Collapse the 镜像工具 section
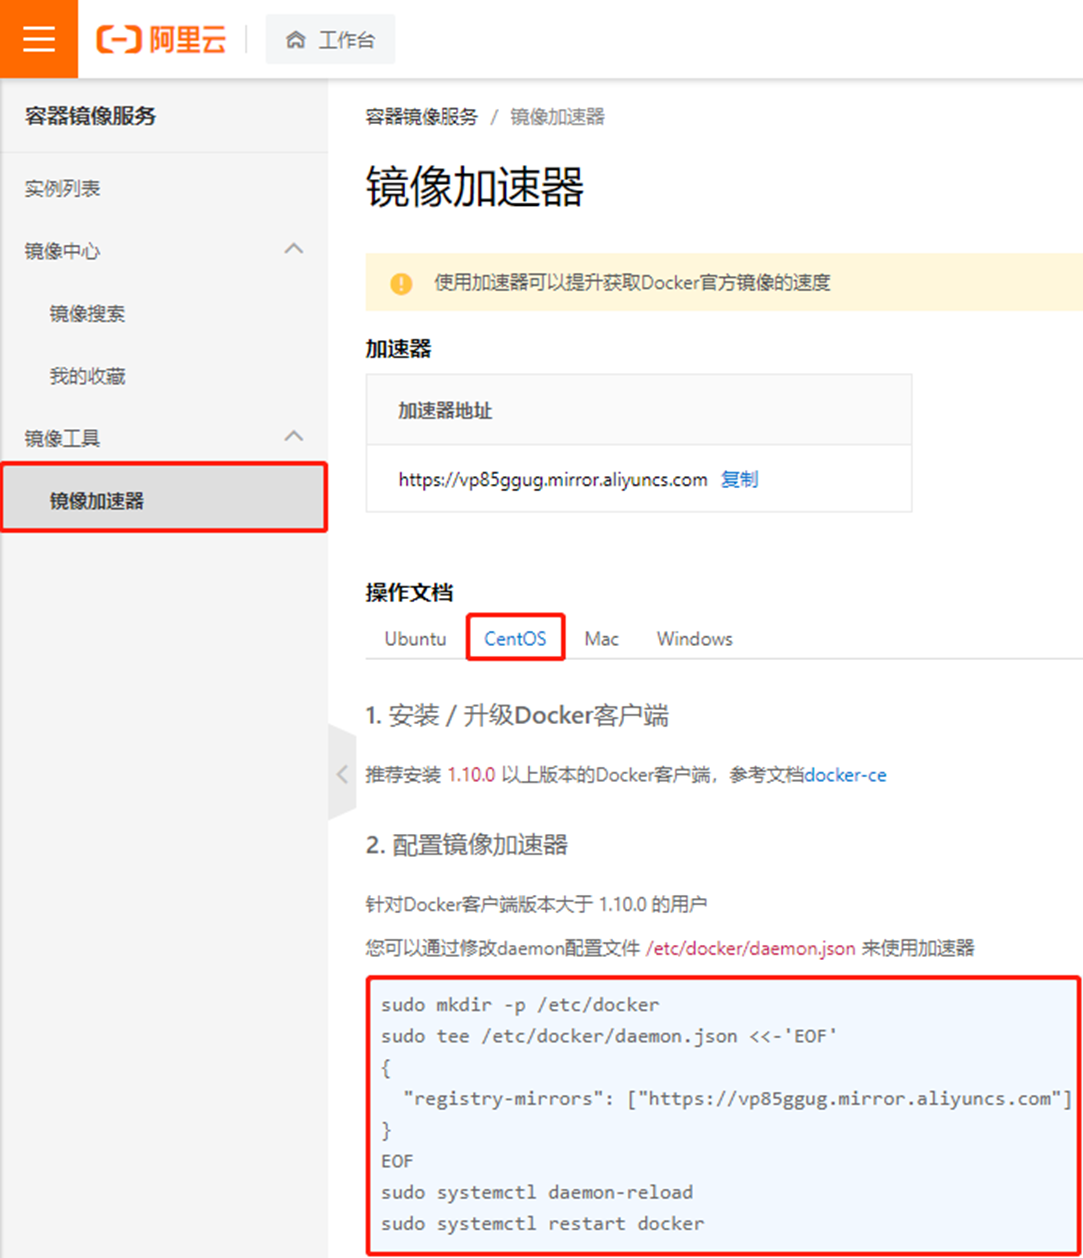The height and width of the screenshot is (1258, 1083). click(x=293, y=437)
